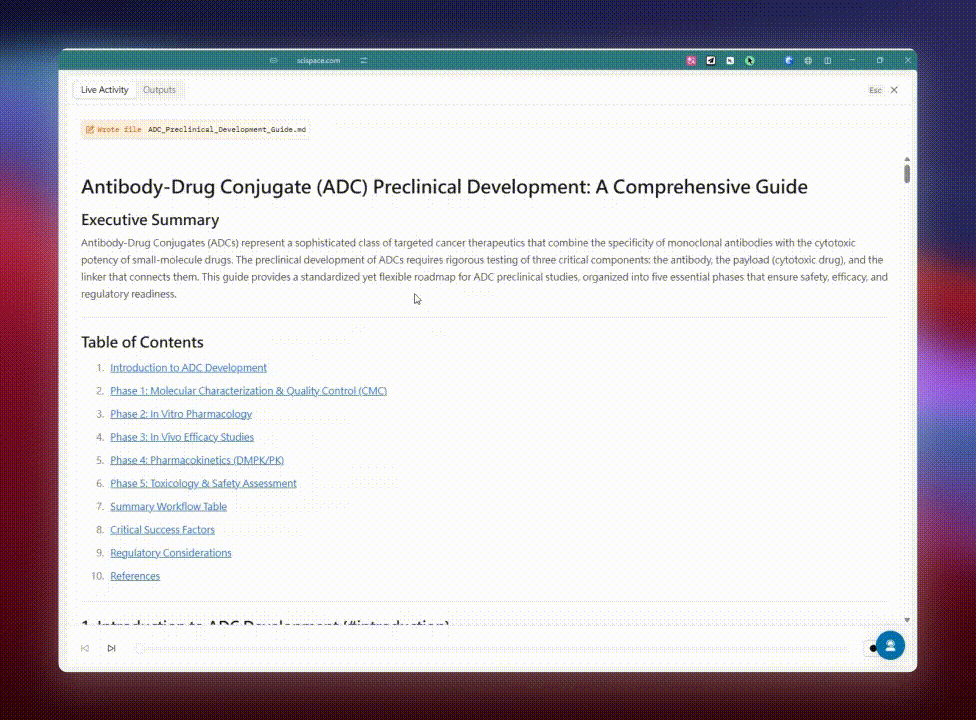Follow Phase 4: Pharmacokinetics (DMPK/PK) link
The image size is (976, 720).
click(197, 460)
